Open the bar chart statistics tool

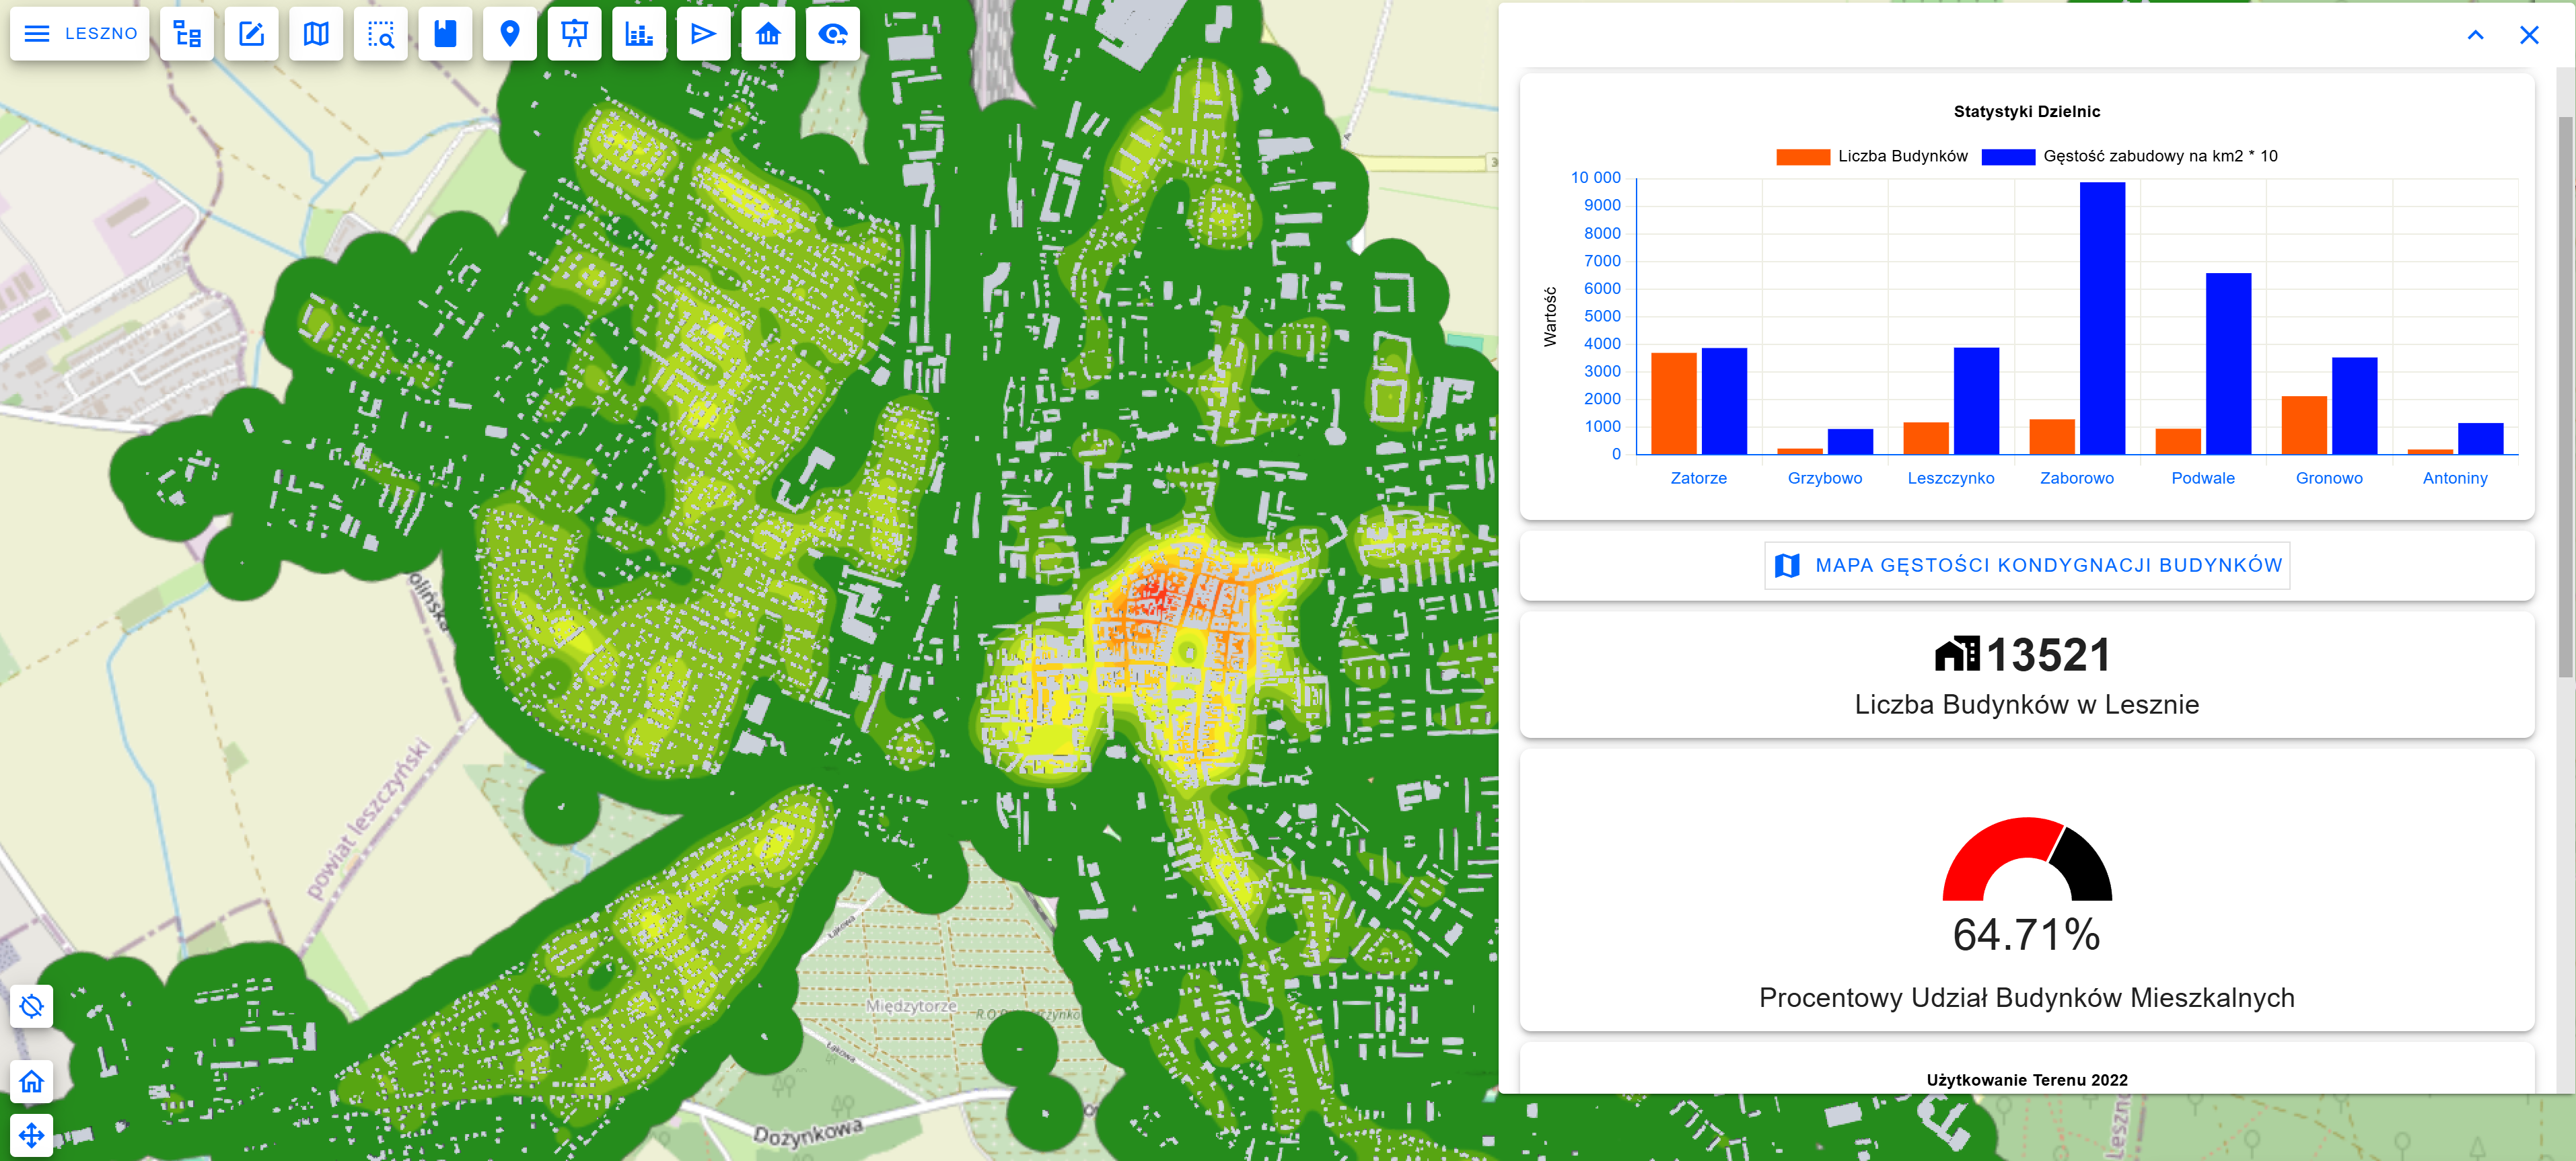639,34
